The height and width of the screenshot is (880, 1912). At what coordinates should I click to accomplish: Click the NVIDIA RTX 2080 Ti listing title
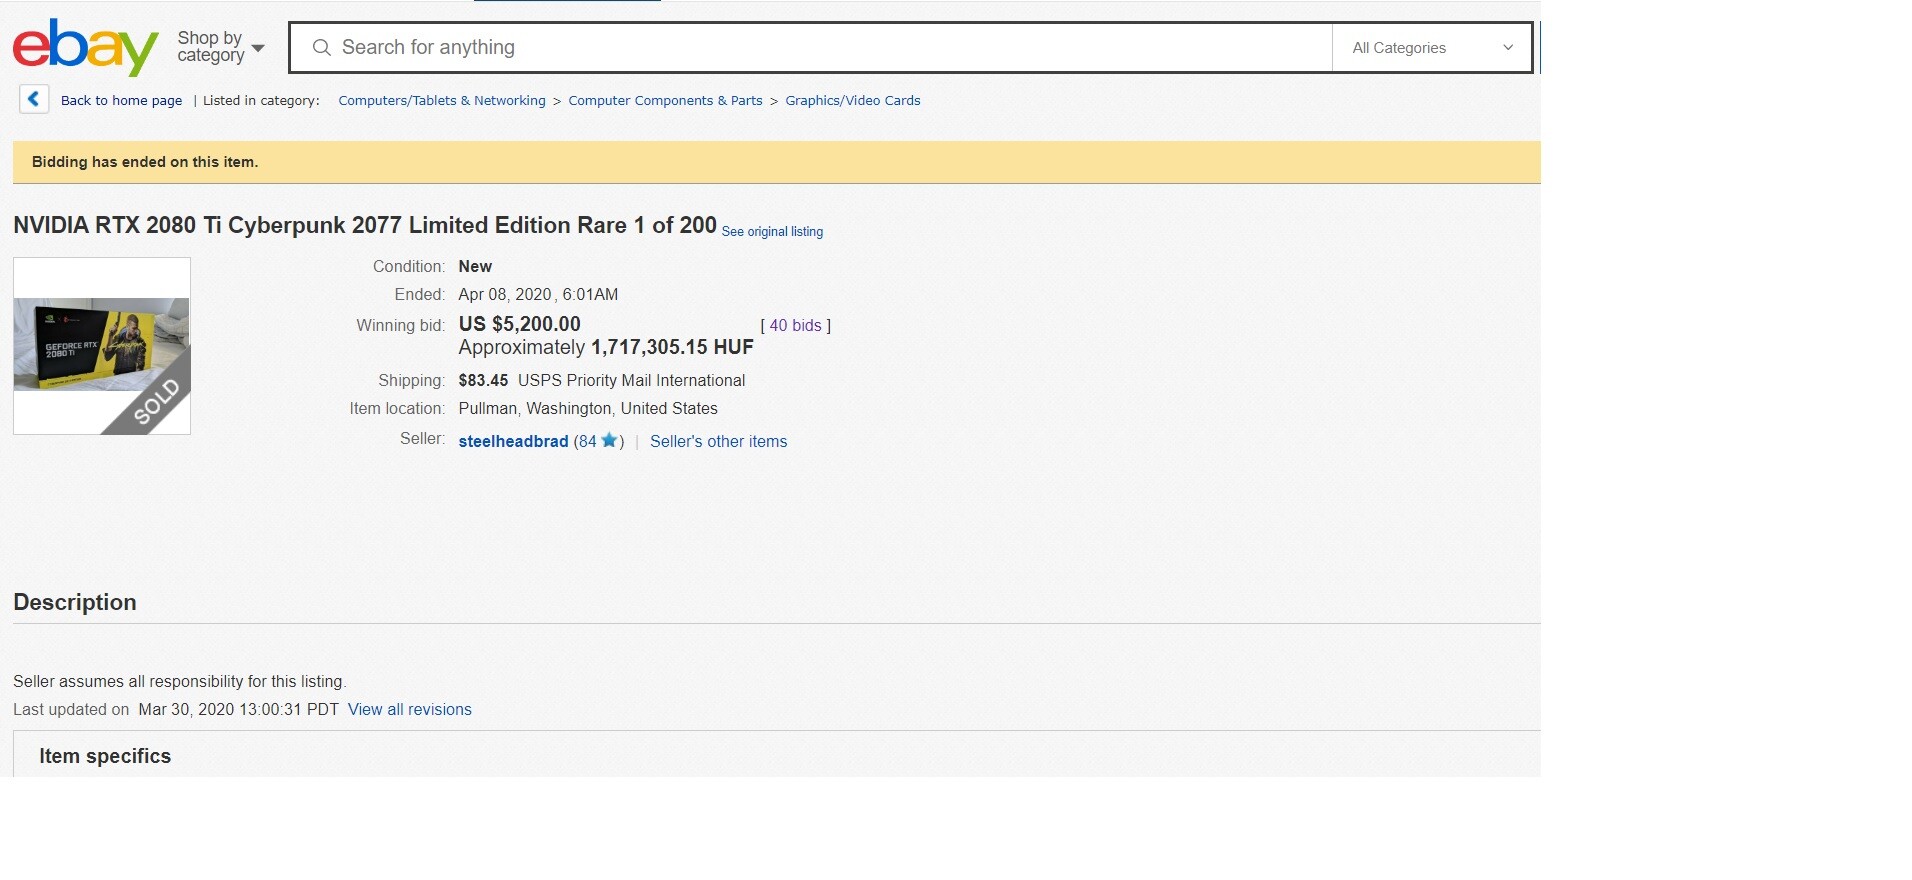(x=364, y=226)
